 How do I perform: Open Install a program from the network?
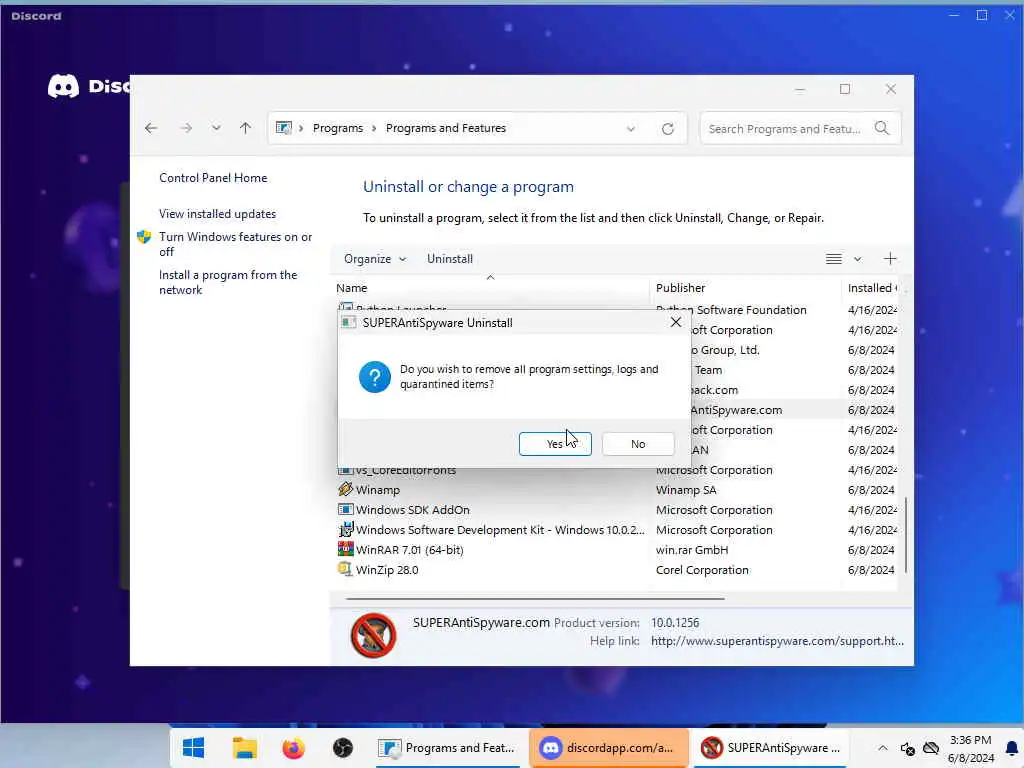tap(228, 282)
